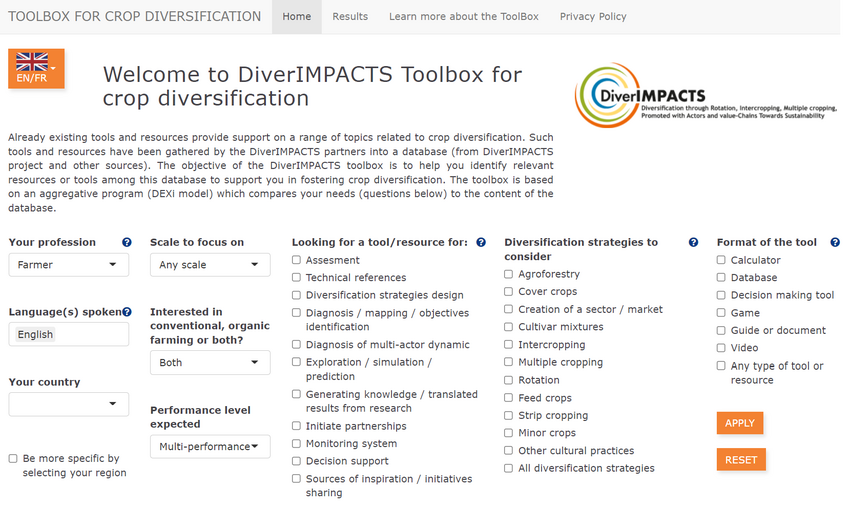Check Exploration / simulation / prediction

pyautogui.click(x=296, y=362)
